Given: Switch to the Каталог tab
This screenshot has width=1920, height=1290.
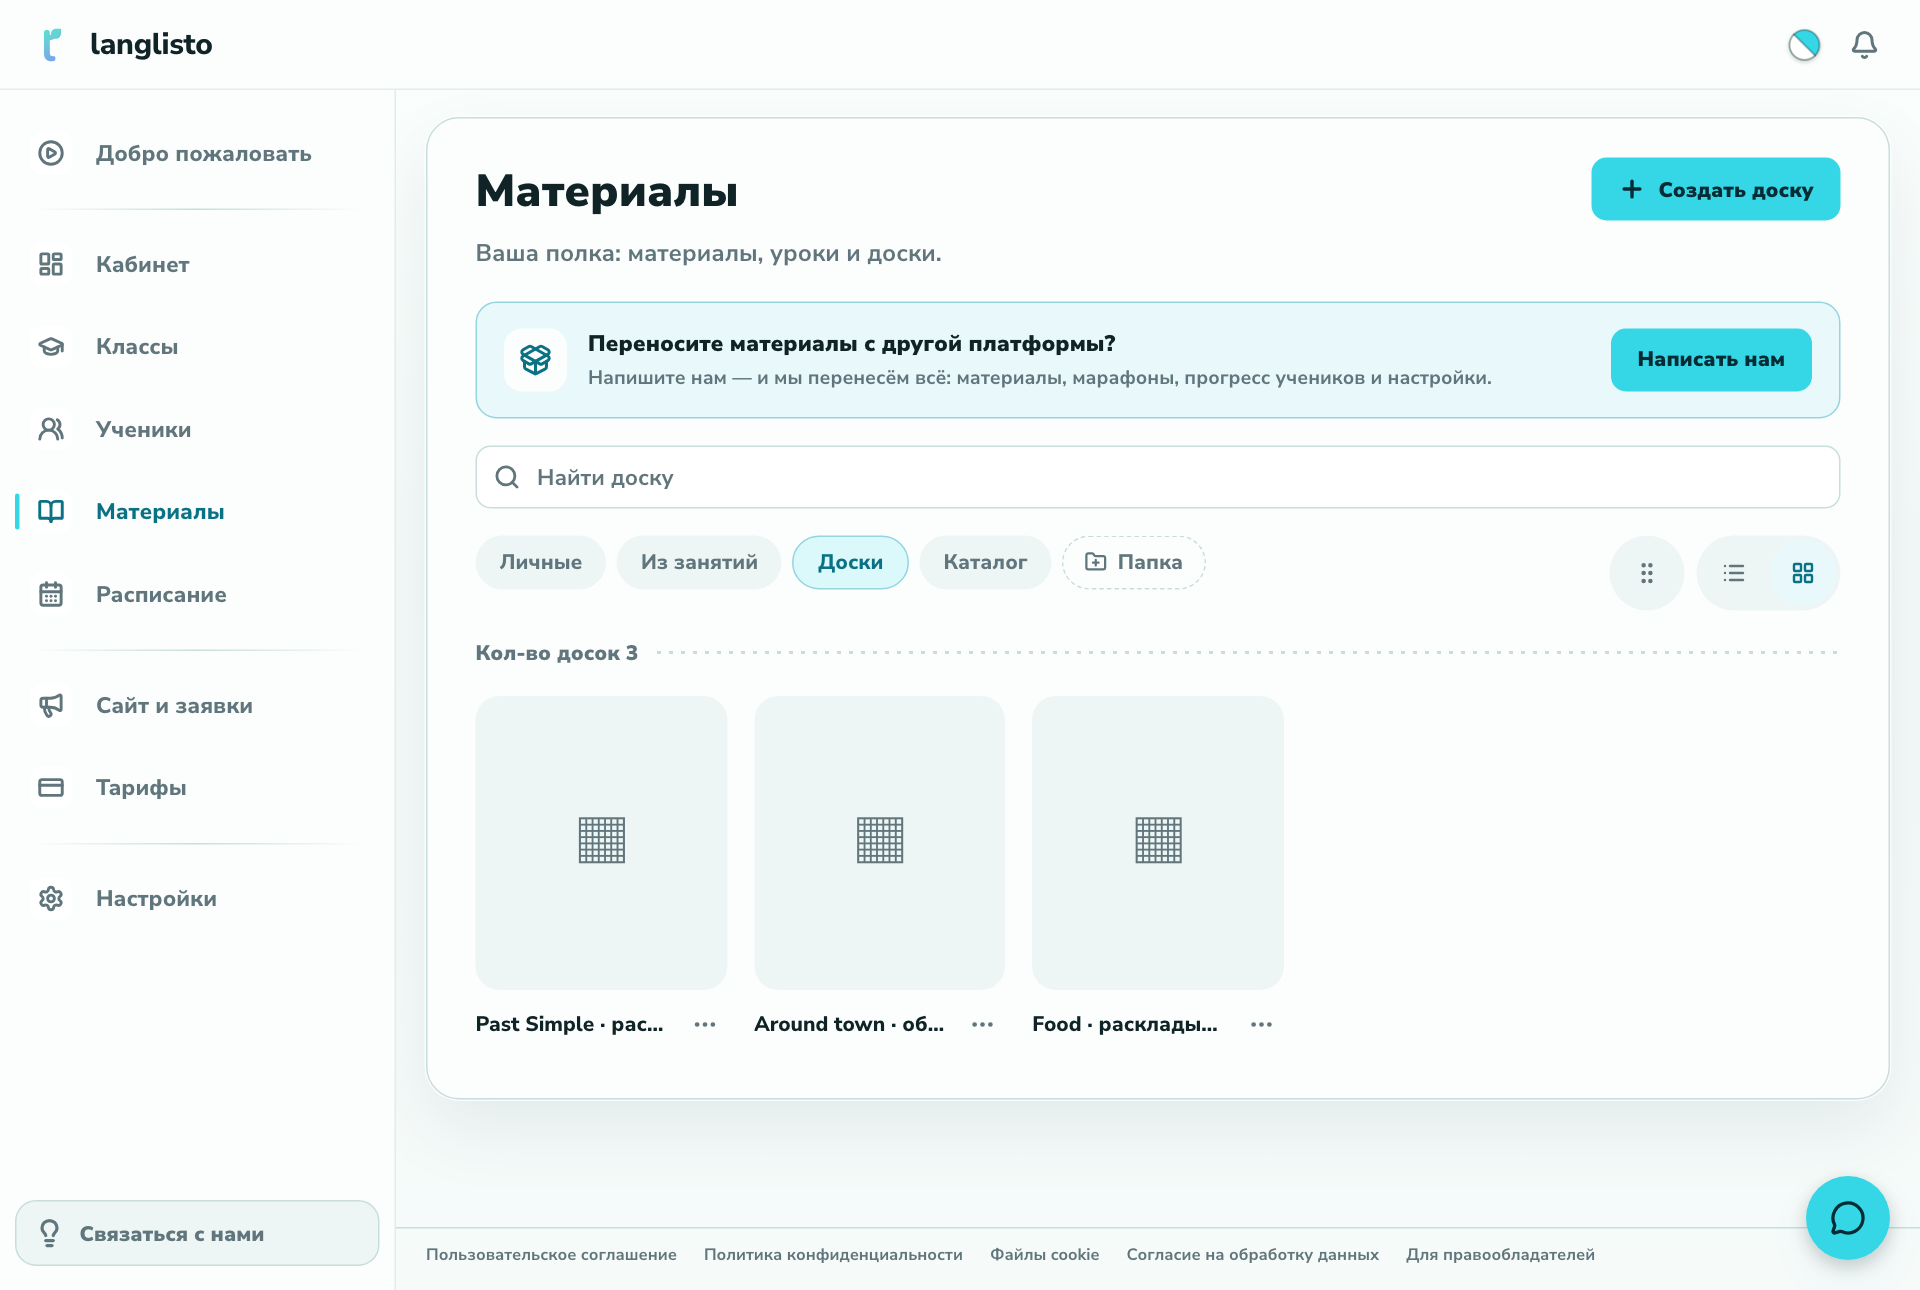Looking at the screenshot, I should pos(985,562).
